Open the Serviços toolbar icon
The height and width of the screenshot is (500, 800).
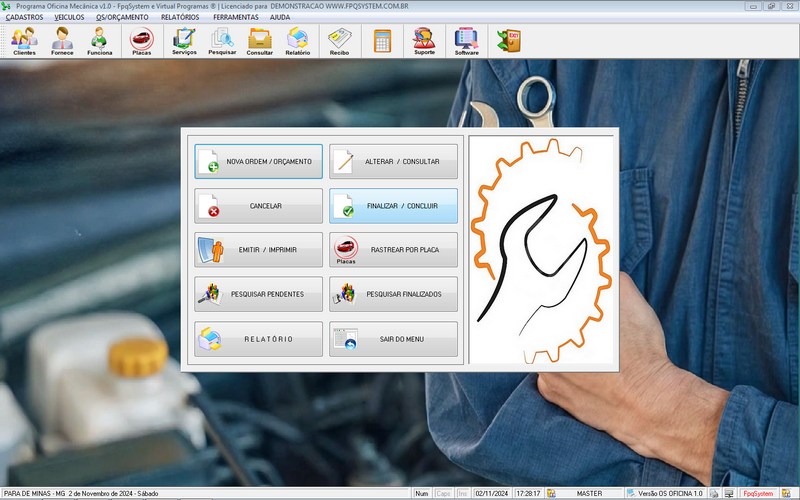[184, 41]
